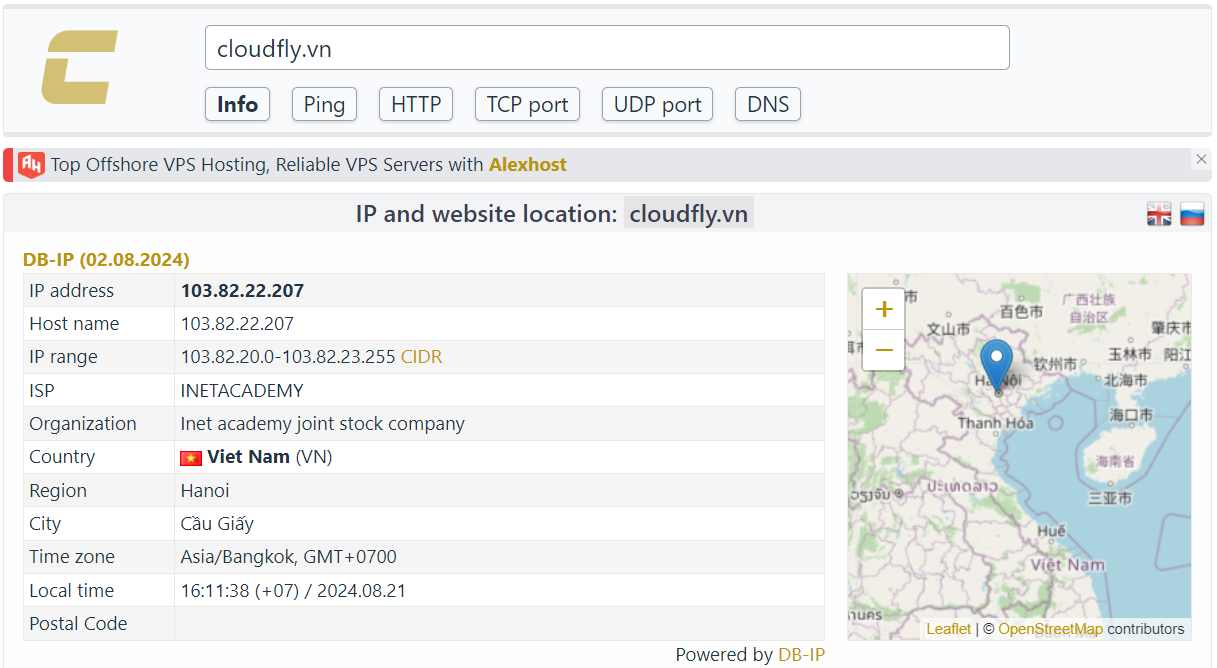Select the Ping tab
Screen dimensions: 1217x668
coord(324,104)
